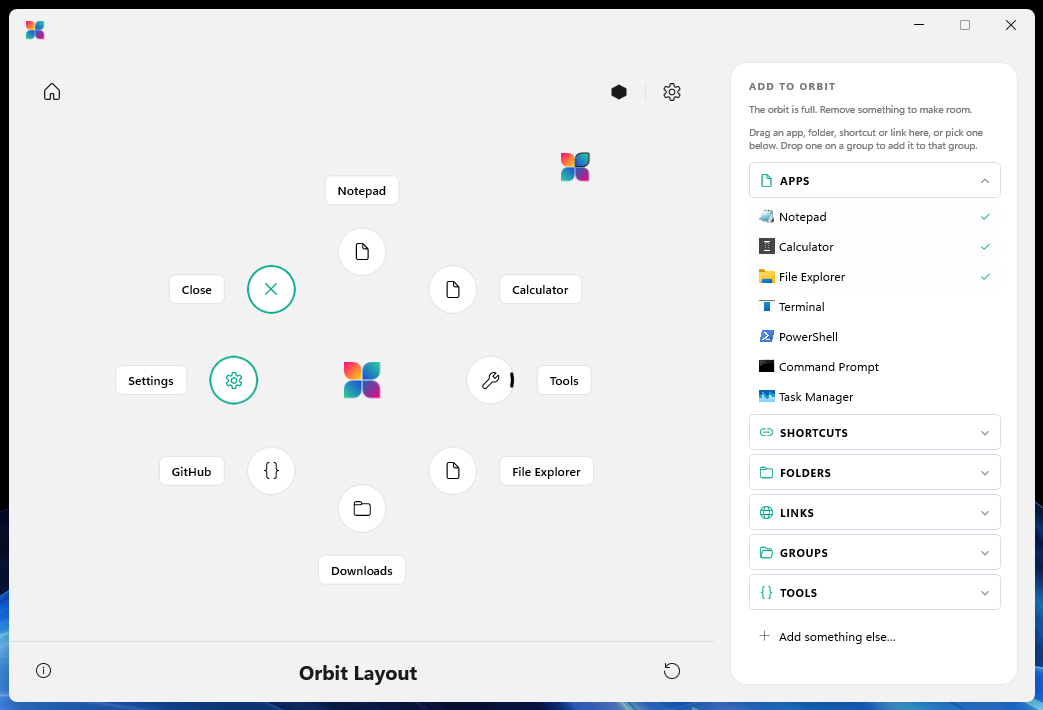Click the Notepad app icon in list
The width and height of the screenshot is (1043, 710).
coord(766,217)
